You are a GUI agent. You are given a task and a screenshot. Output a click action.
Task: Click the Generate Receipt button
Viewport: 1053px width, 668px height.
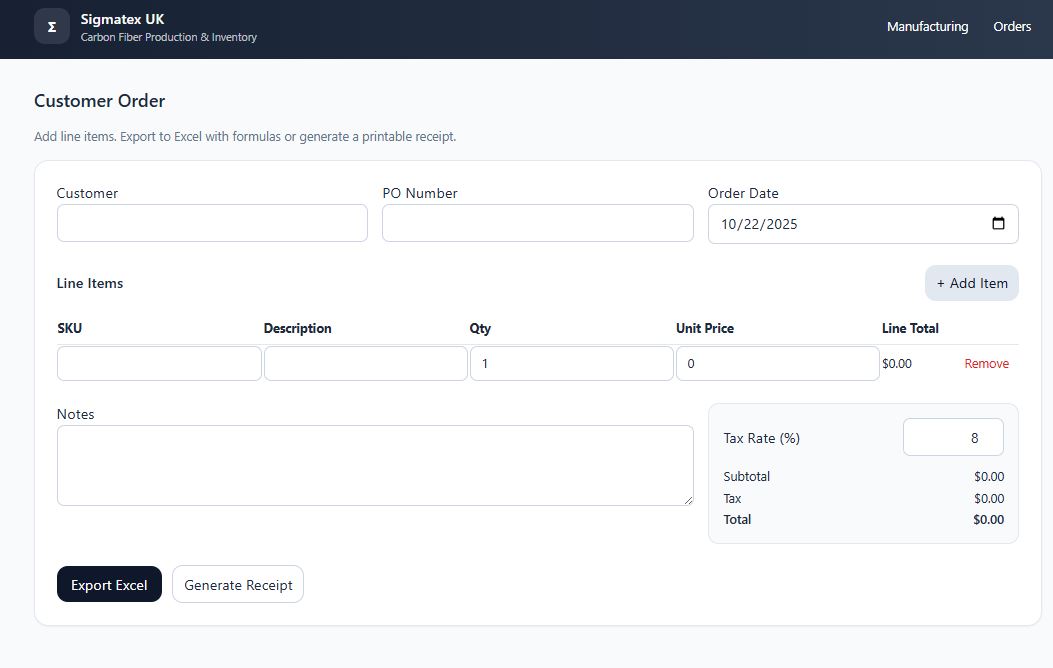(237, 584)
